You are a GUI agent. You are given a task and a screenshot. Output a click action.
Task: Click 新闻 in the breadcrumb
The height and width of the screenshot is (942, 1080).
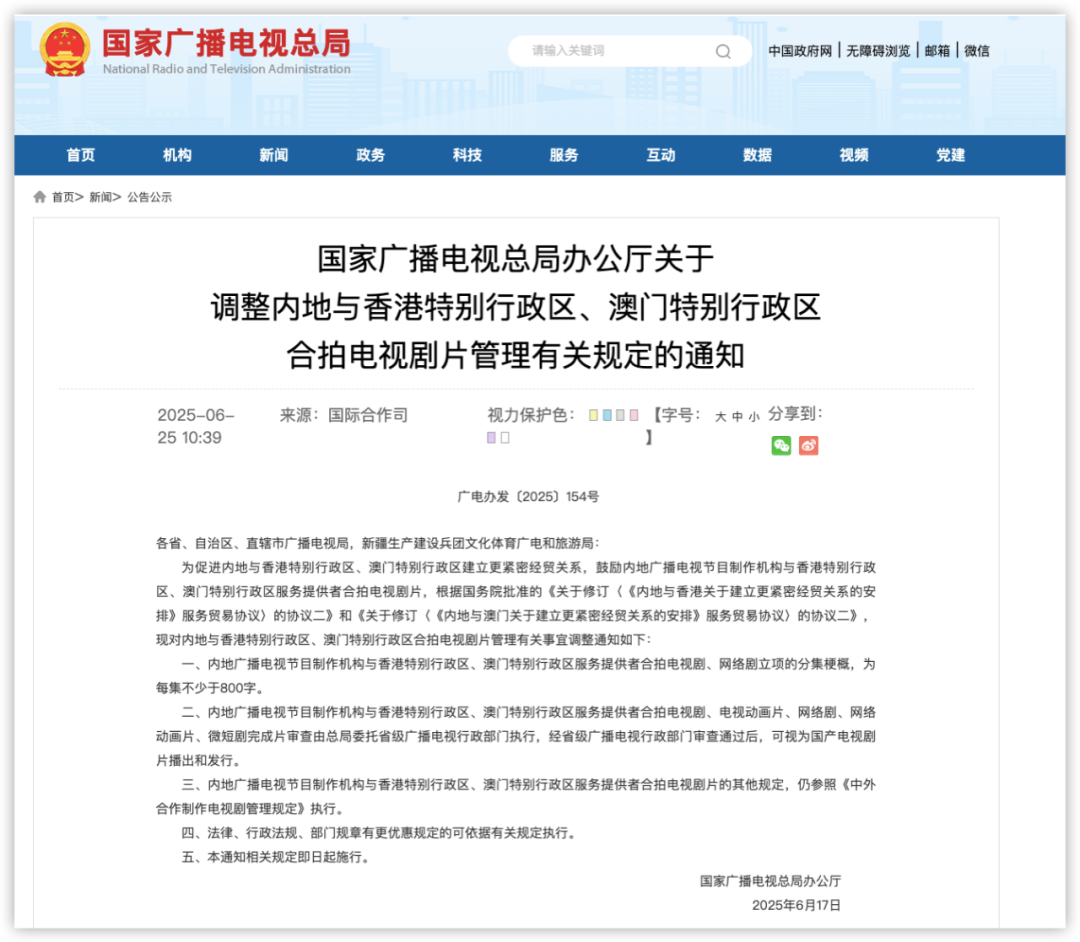101,197
